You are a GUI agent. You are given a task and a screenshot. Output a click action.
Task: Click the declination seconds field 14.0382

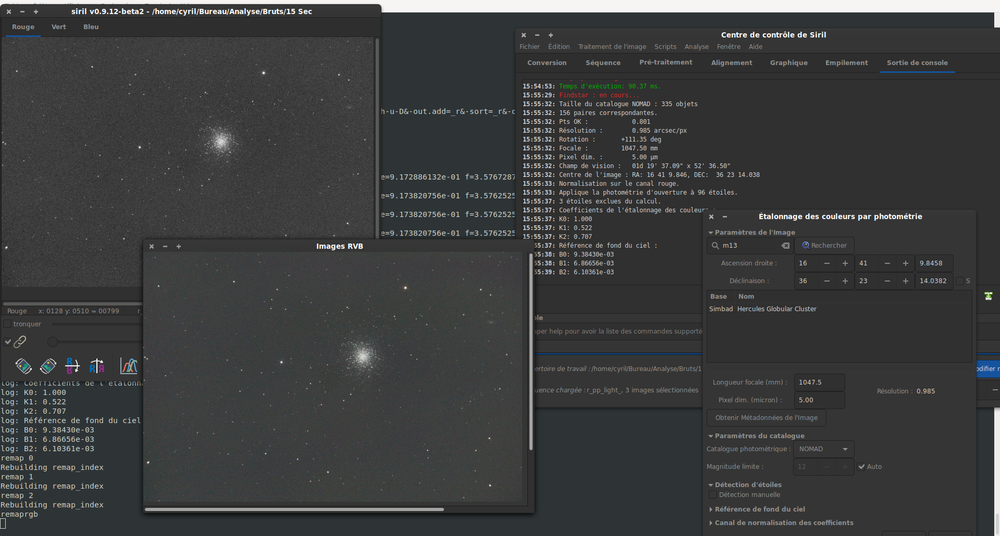(x=934, y=281)
